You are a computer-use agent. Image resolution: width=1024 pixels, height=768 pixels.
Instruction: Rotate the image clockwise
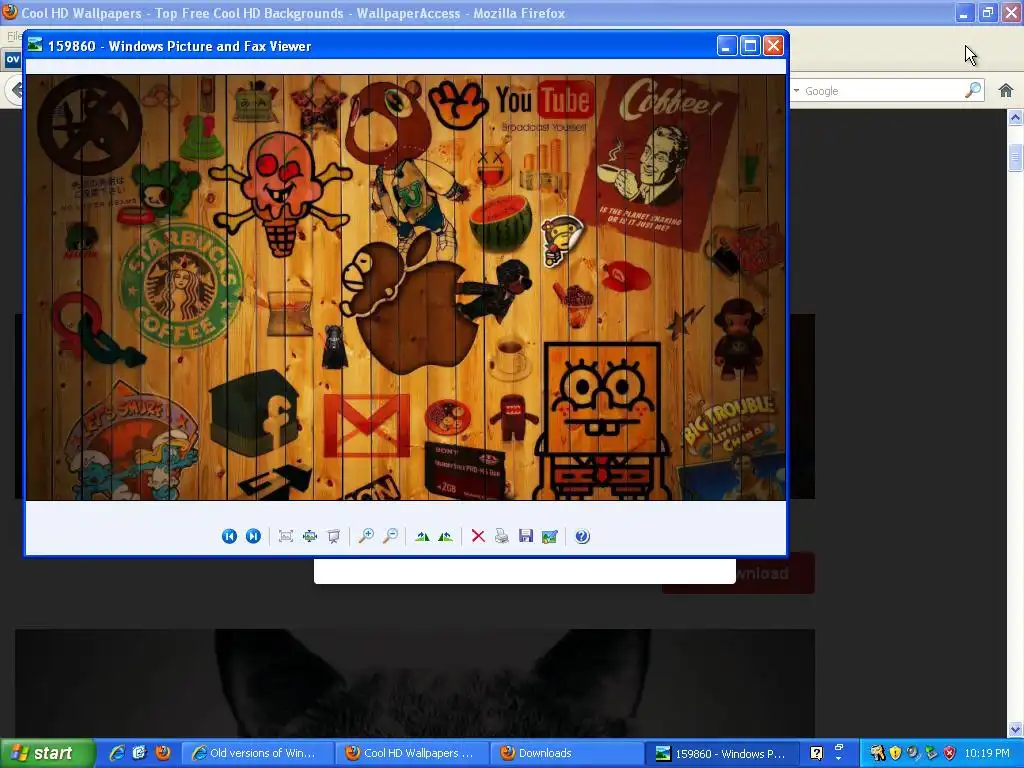coord(422,536)
